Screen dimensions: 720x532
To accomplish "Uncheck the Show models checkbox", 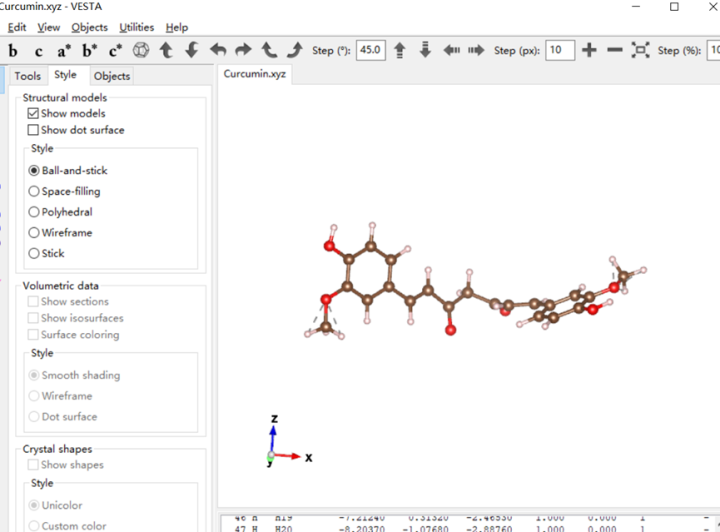I will [34, 114].
